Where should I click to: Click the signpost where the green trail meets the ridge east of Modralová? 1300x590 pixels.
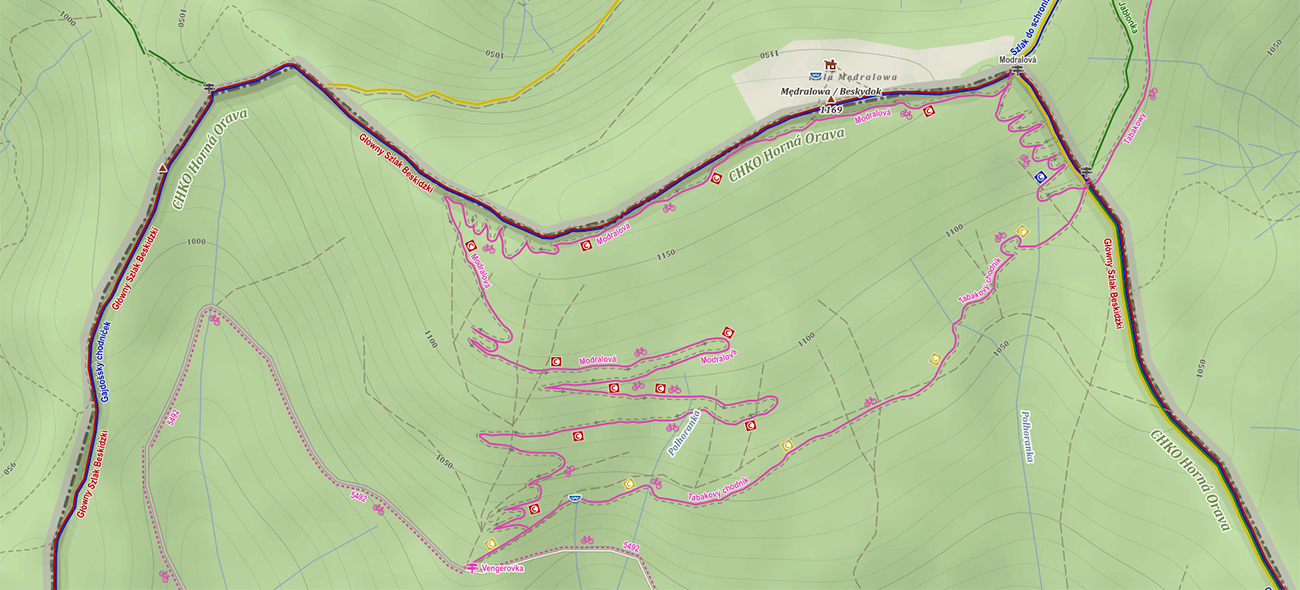point(1086,172)
